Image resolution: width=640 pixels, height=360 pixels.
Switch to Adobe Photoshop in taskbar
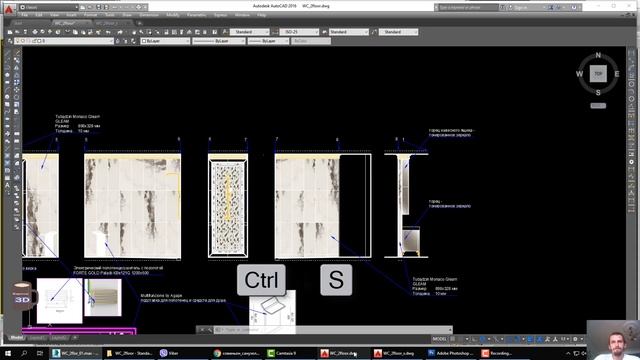(x=451, y=353)
